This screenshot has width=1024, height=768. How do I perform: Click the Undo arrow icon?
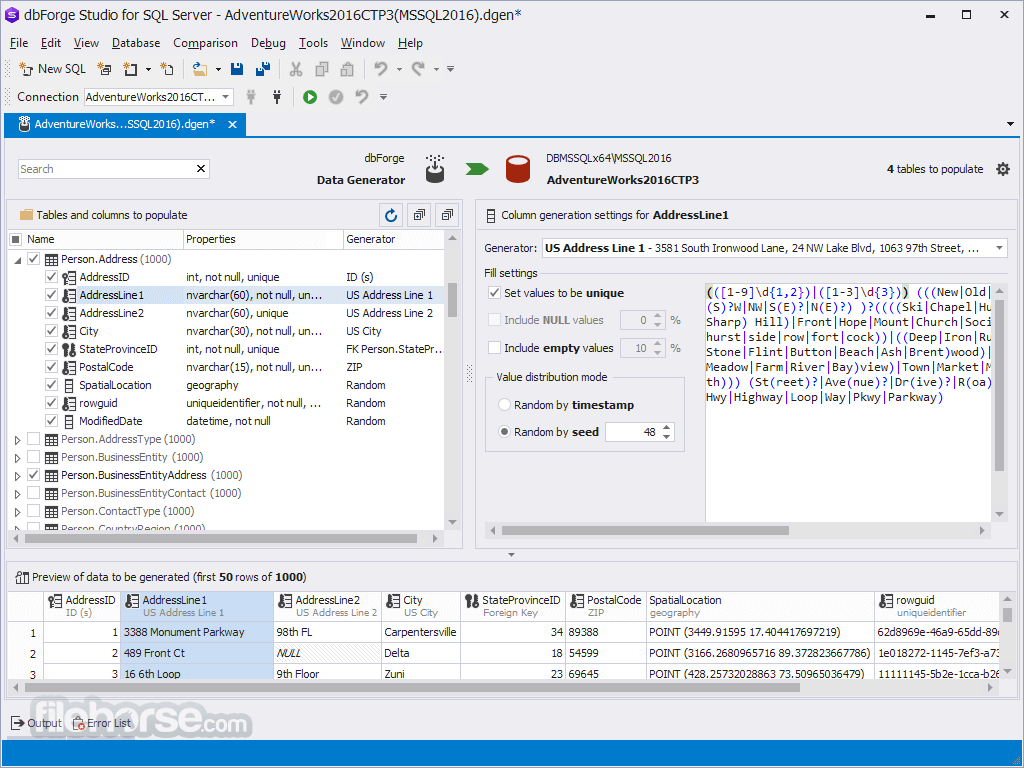pyautogui.click(x=381, y=69)
